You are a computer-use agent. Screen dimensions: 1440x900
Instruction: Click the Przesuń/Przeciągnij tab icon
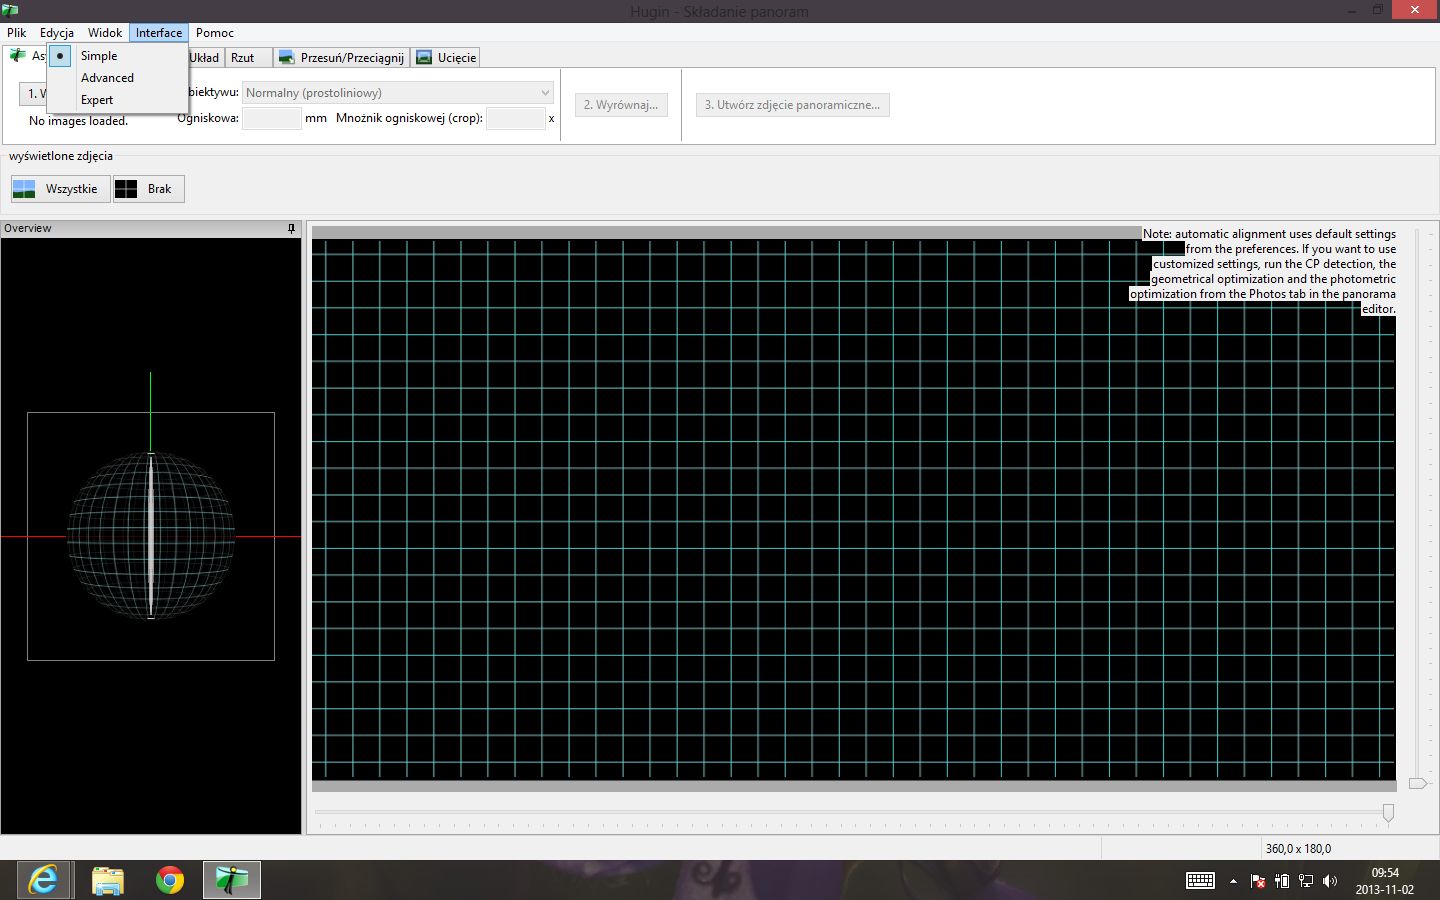(286, 58)
